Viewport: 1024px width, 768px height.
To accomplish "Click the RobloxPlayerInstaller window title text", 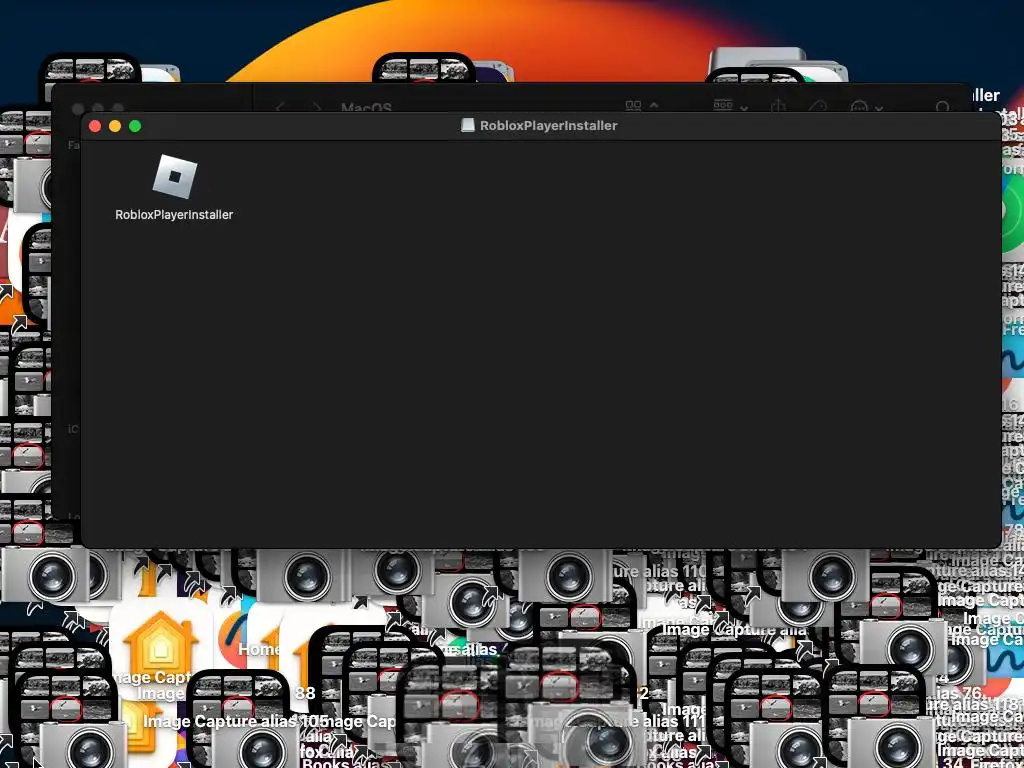I will click(x=549, y=125).
